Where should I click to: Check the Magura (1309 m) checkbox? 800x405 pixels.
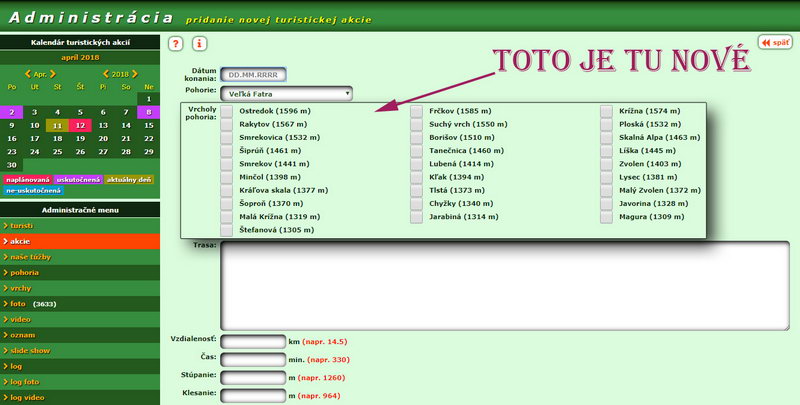(606, 217)
